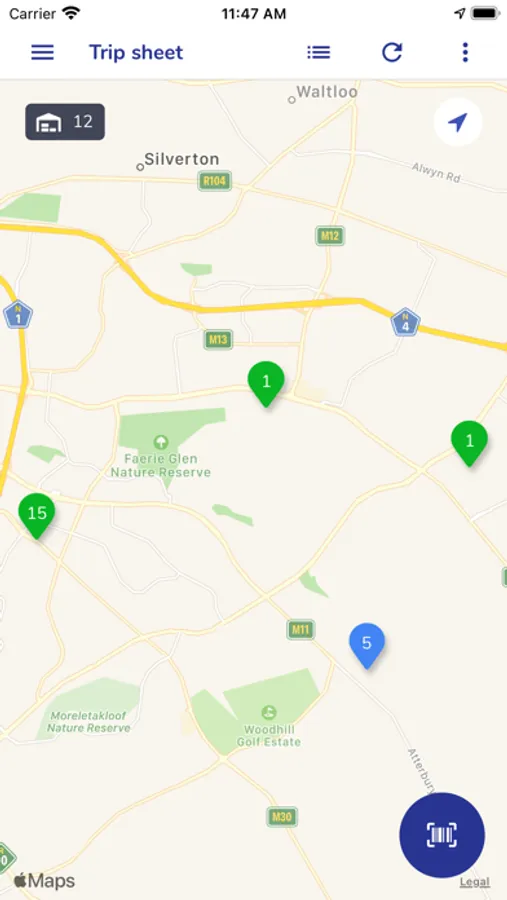Tap the N4 highway shield
This screenshot has height=900, width=507.
click(x=405, y=322)
